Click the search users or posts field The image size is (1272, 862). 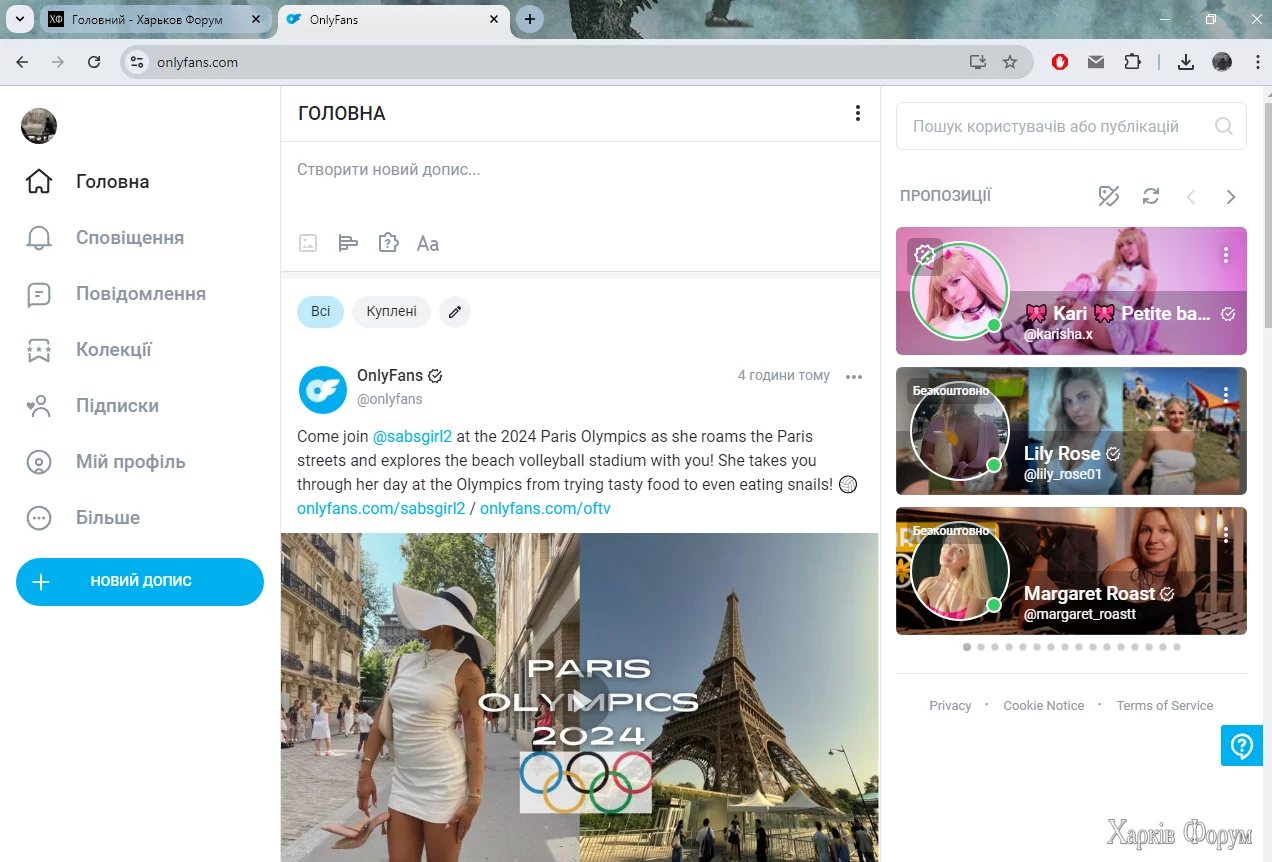pos(1071,126)
